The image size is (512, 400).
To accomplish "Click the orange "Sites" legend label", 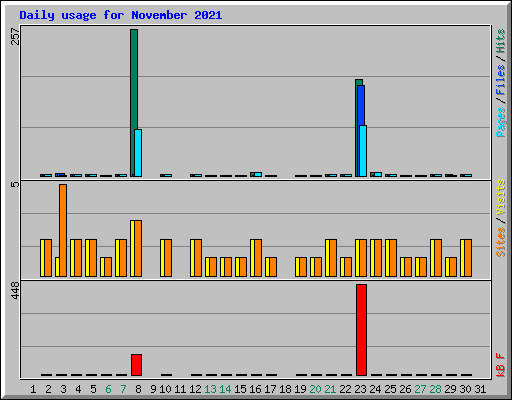I will (x=500, y=241).
